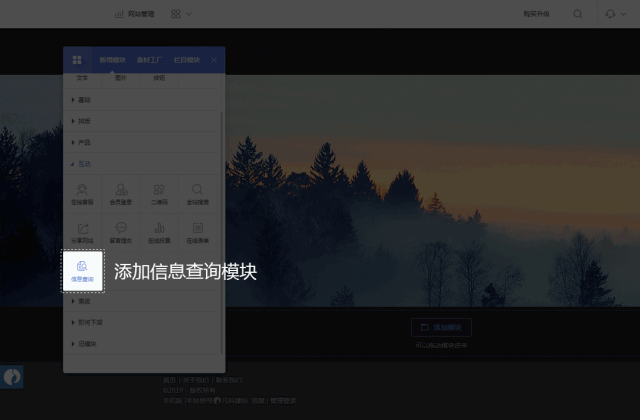Expand the 产品 section
Screen dimensions: 640x420
(85, 142)
